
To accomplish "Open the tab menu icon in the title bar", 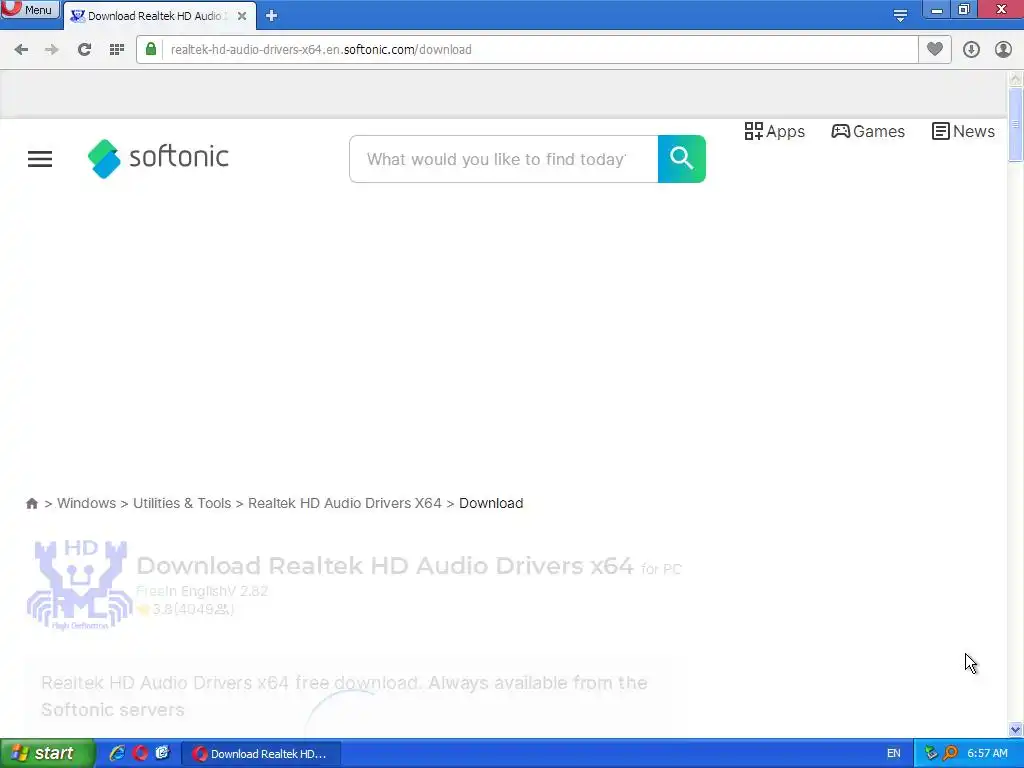I will [x=900, y=16].
